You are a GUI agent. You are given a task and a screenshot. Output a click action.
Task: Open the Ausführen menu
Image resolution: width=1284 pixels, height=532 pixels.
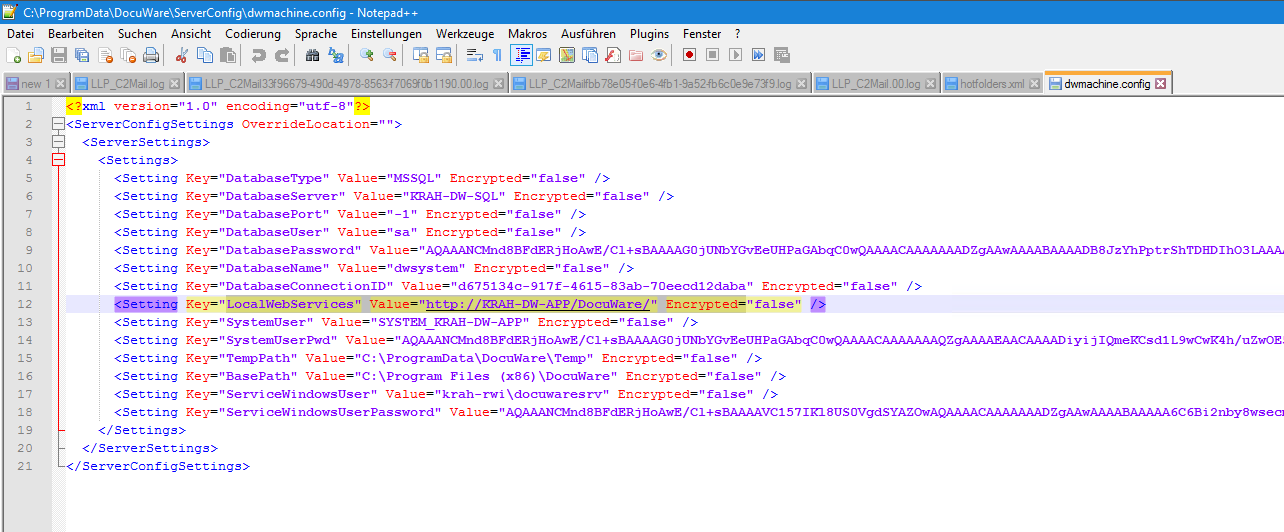(588, 34)
